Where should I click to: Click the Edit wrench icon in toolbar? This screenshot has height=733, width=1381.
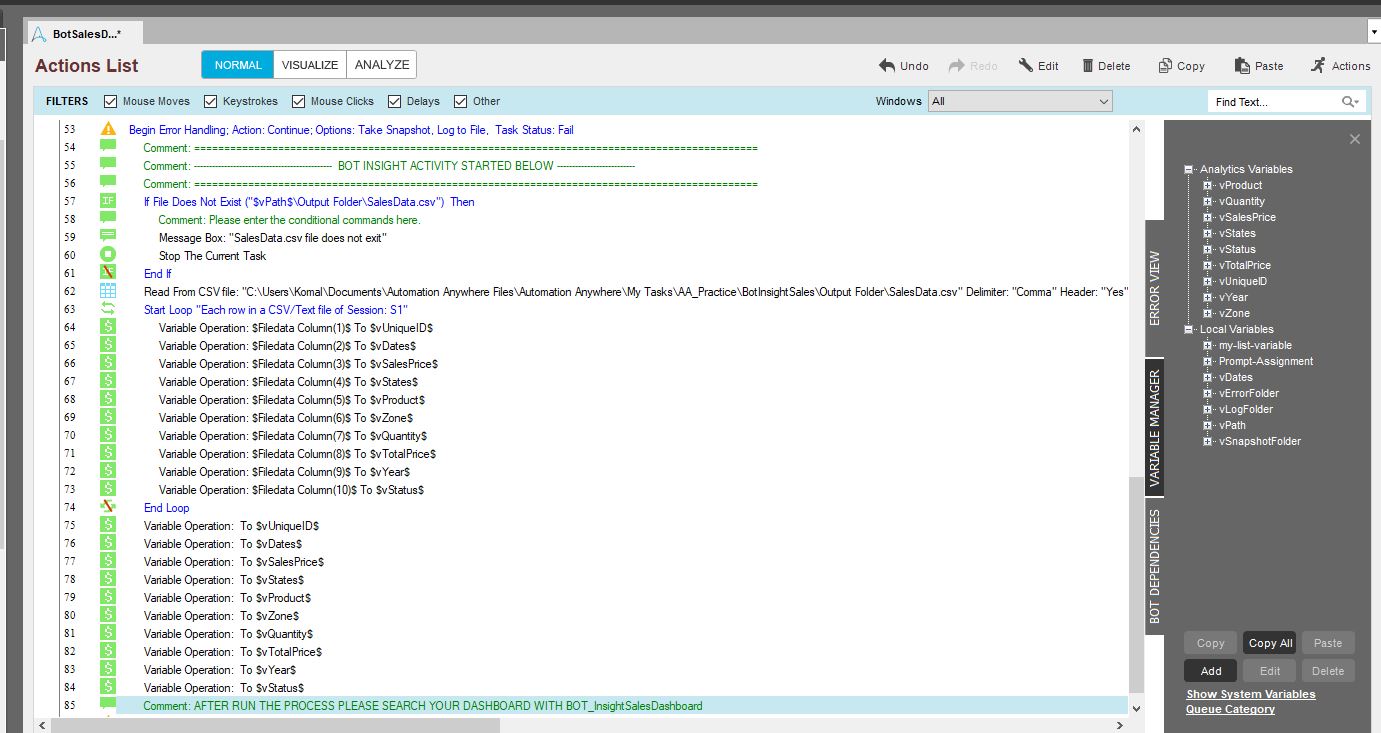click(x=1026, y=66)
